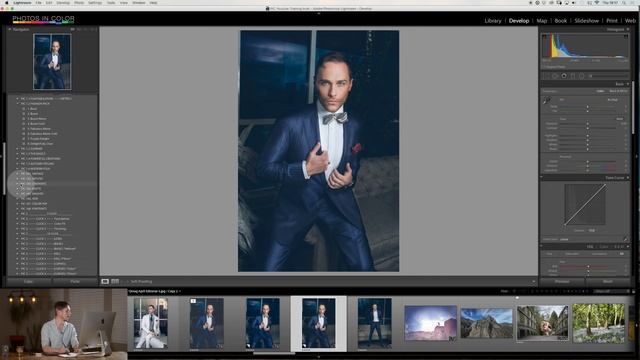This screenshot has height=360, width=640.
Task: Select the Radial Filter tool
Action: [x=581, y=76]
